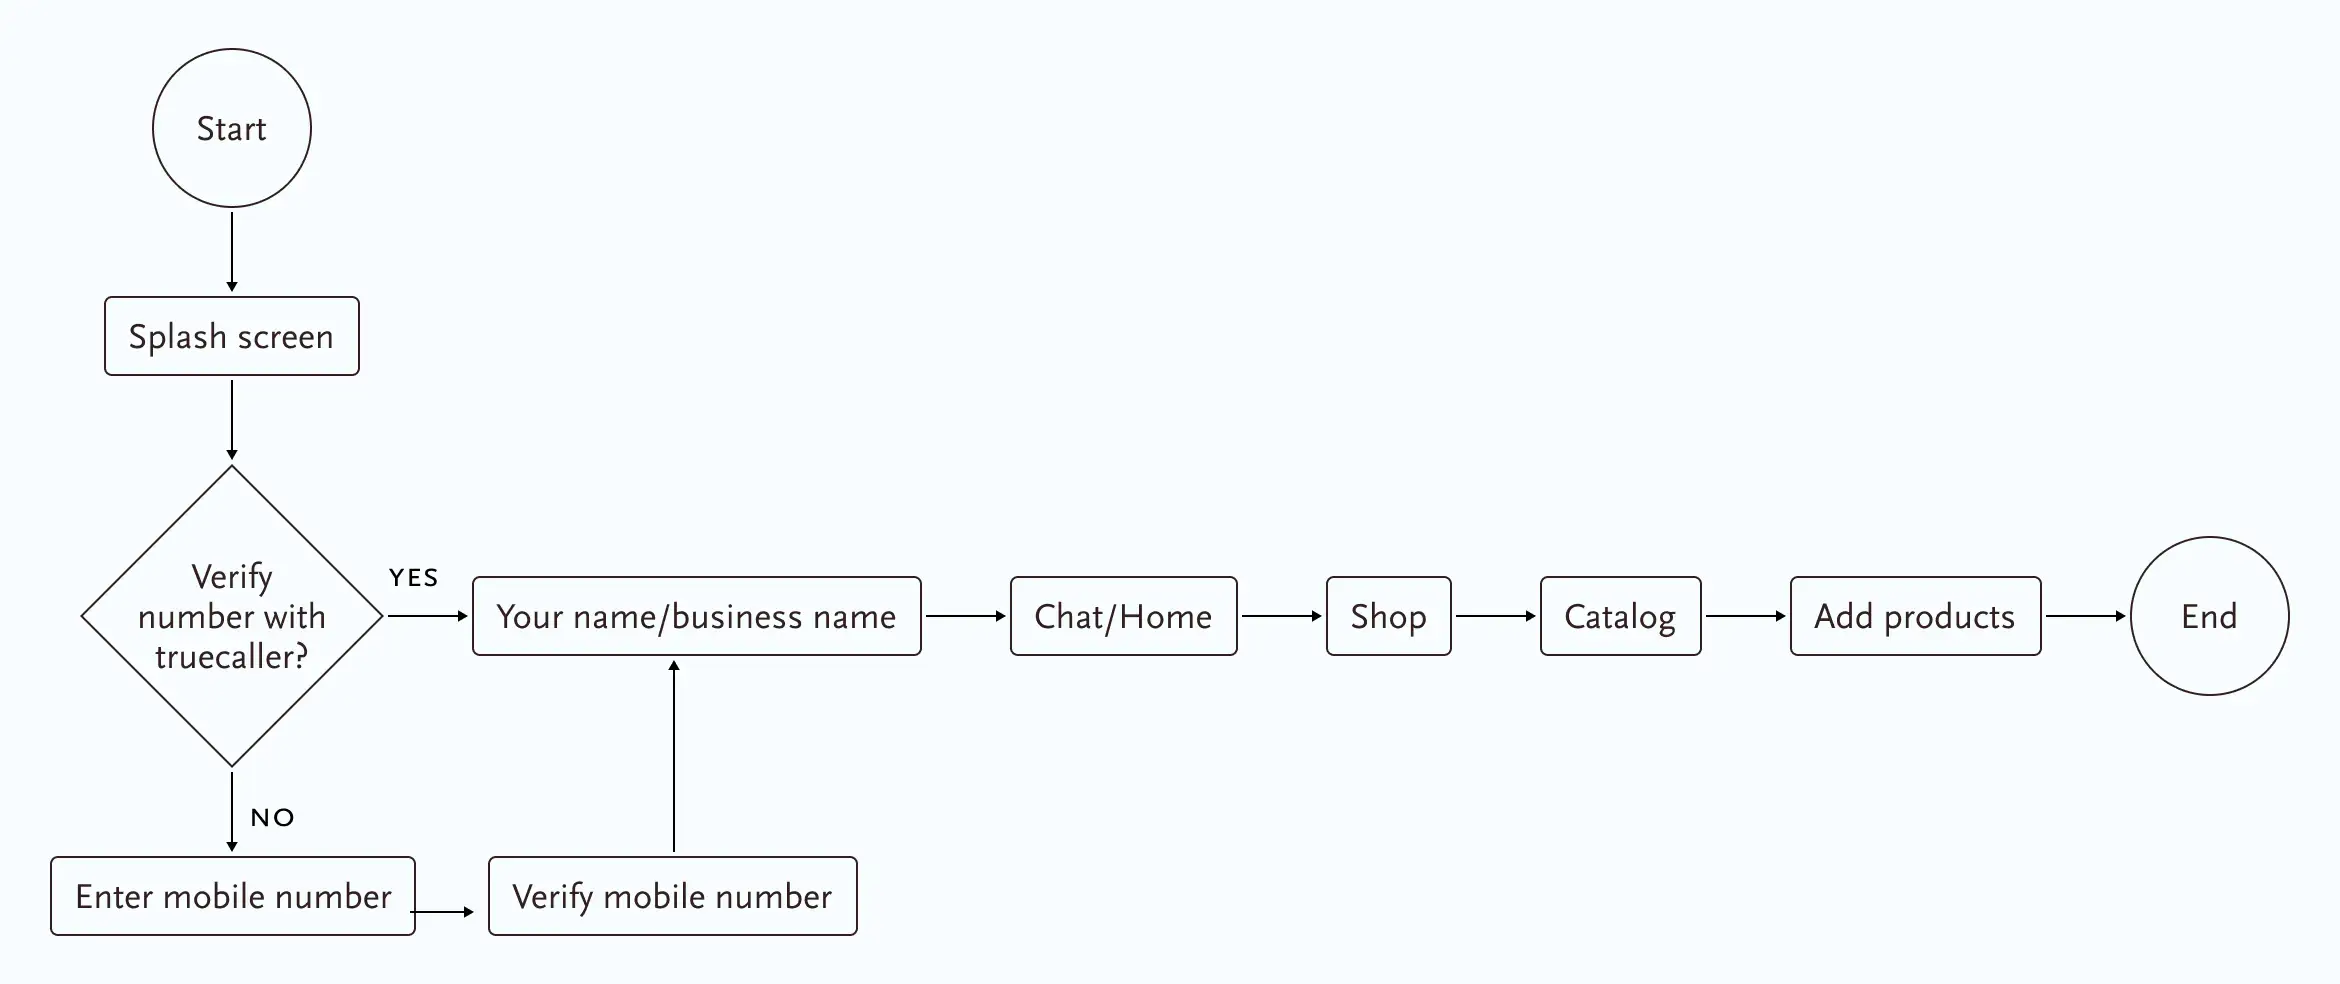Click the vertical arrow above Verify mobile number
The height and width of the screenshot is (984, 2340).
[674, 756]
